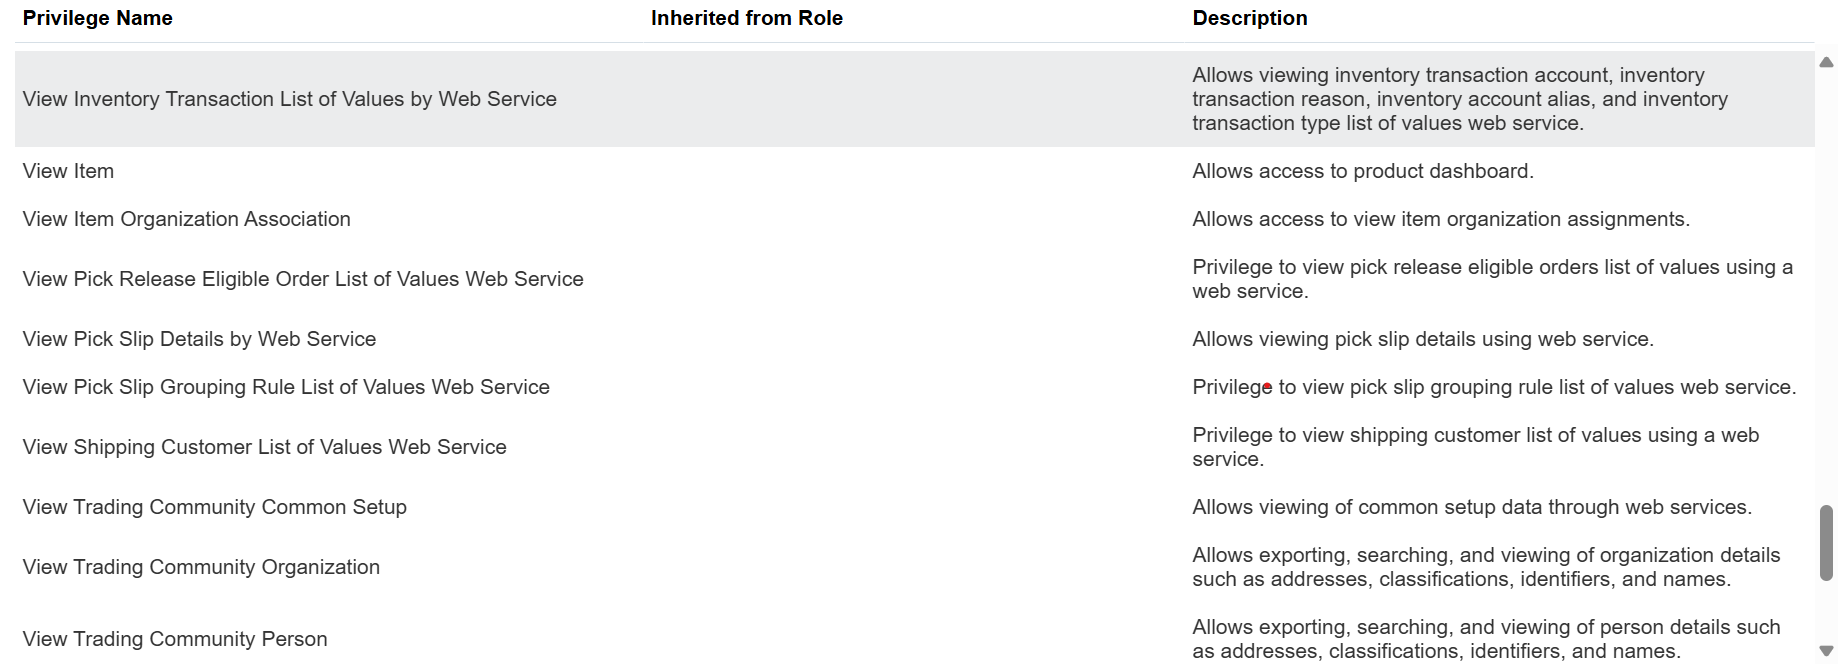Image resolution: width=1846 pixels, height=664 pixels.
Task: Click description about viewing pick slip details
Action: coord(1423,339)
